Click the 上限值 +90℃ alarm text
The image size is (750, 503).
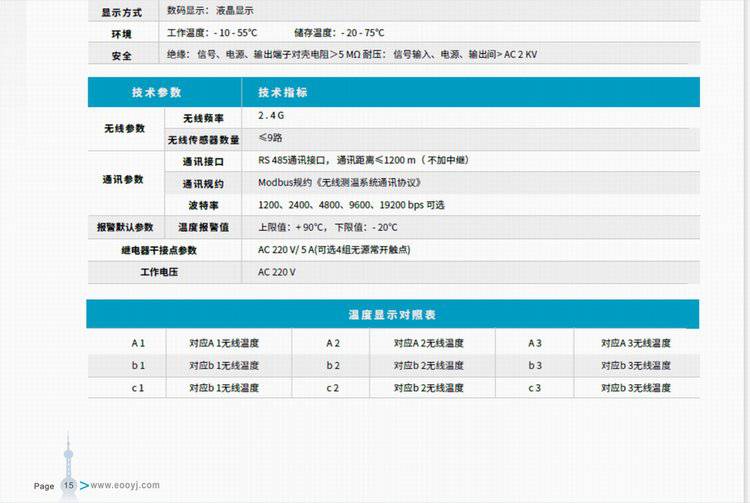[328, 227]
